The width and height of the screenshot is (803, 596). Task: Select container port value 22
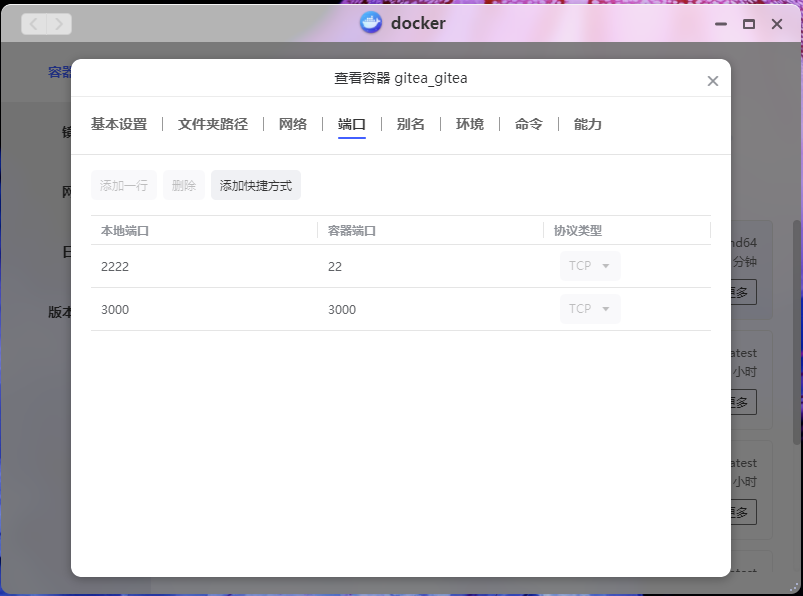pos(335,266)
